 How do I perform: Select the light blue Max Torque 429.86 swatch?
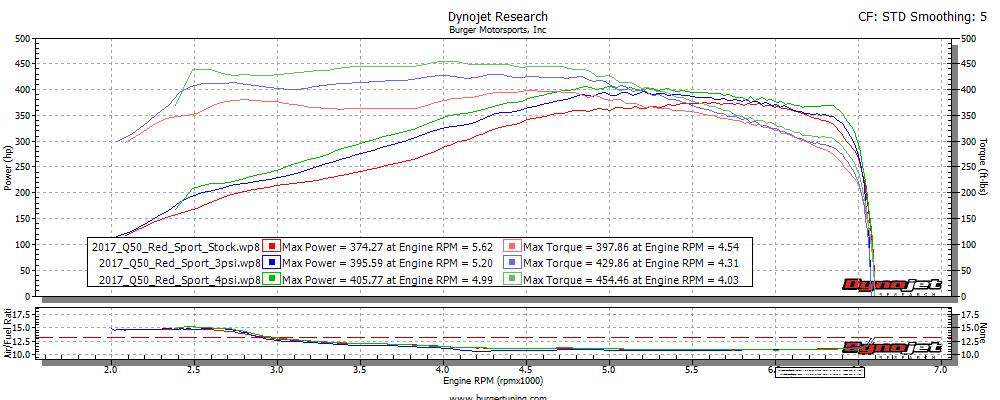coord(514,263)
